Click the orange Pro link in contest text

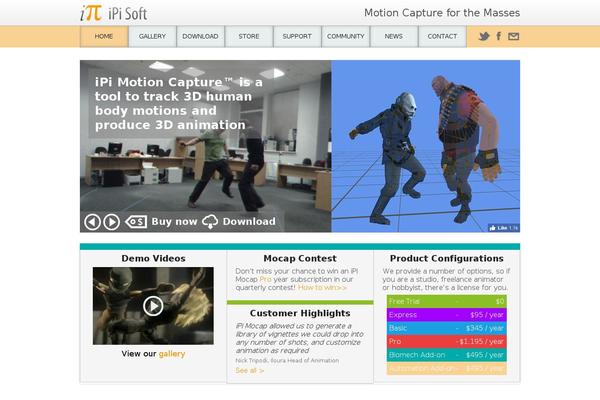click(x=265, y=279)
